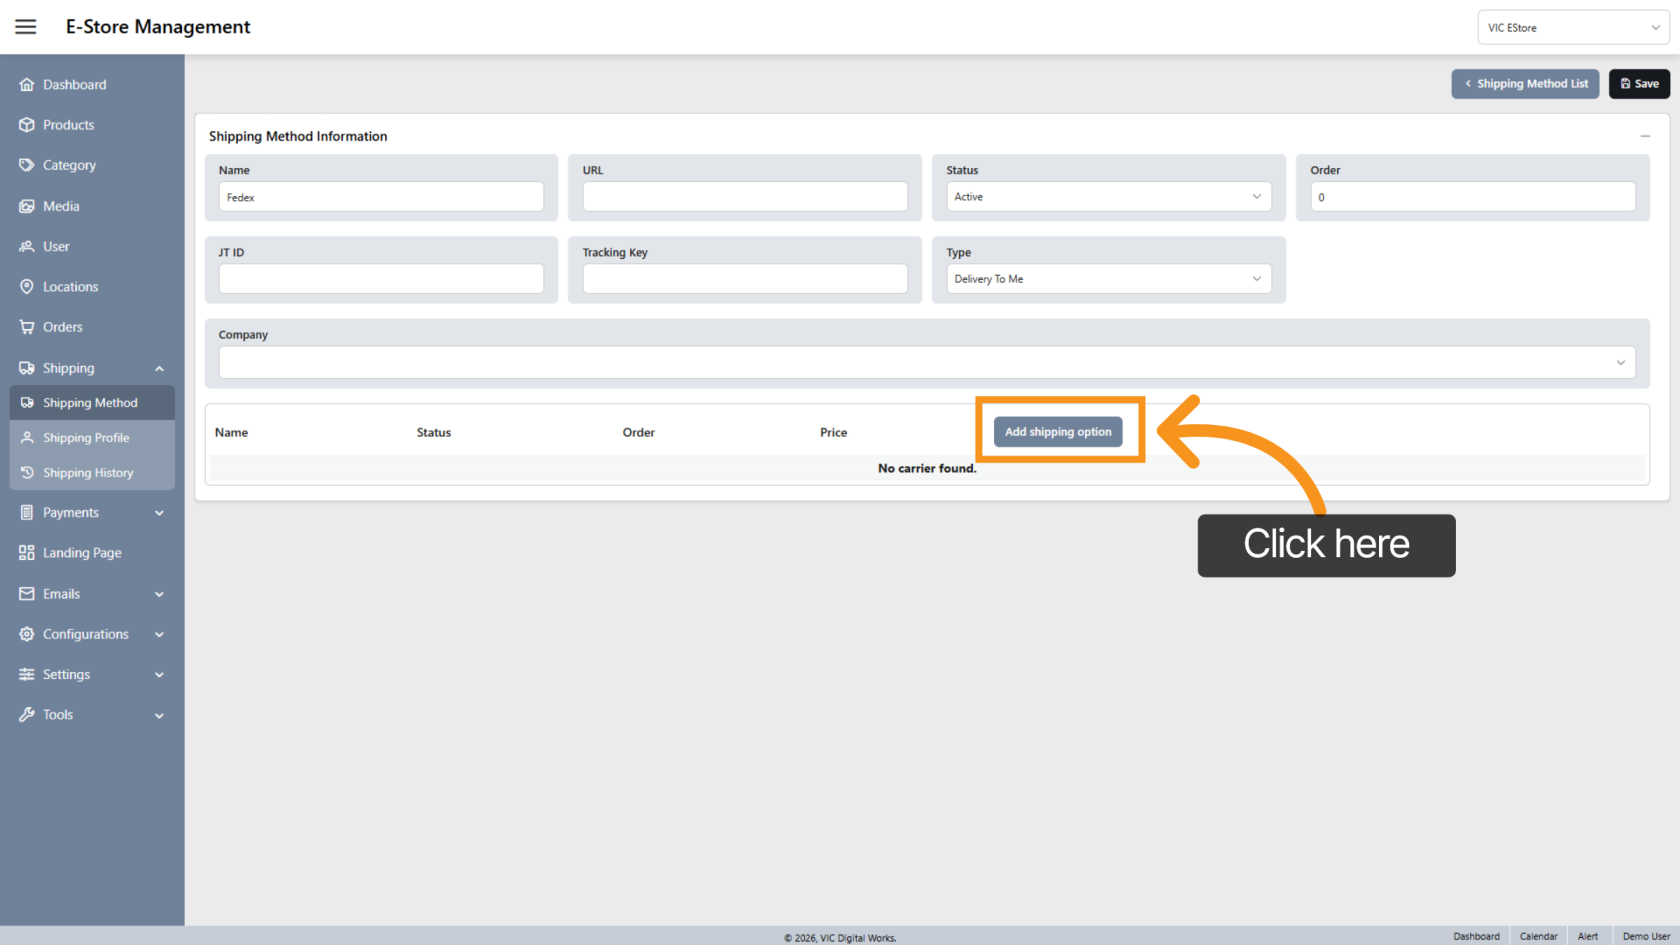
Task: Collapse the Shipping Method Information panel
Action: tap(1645, 136)
